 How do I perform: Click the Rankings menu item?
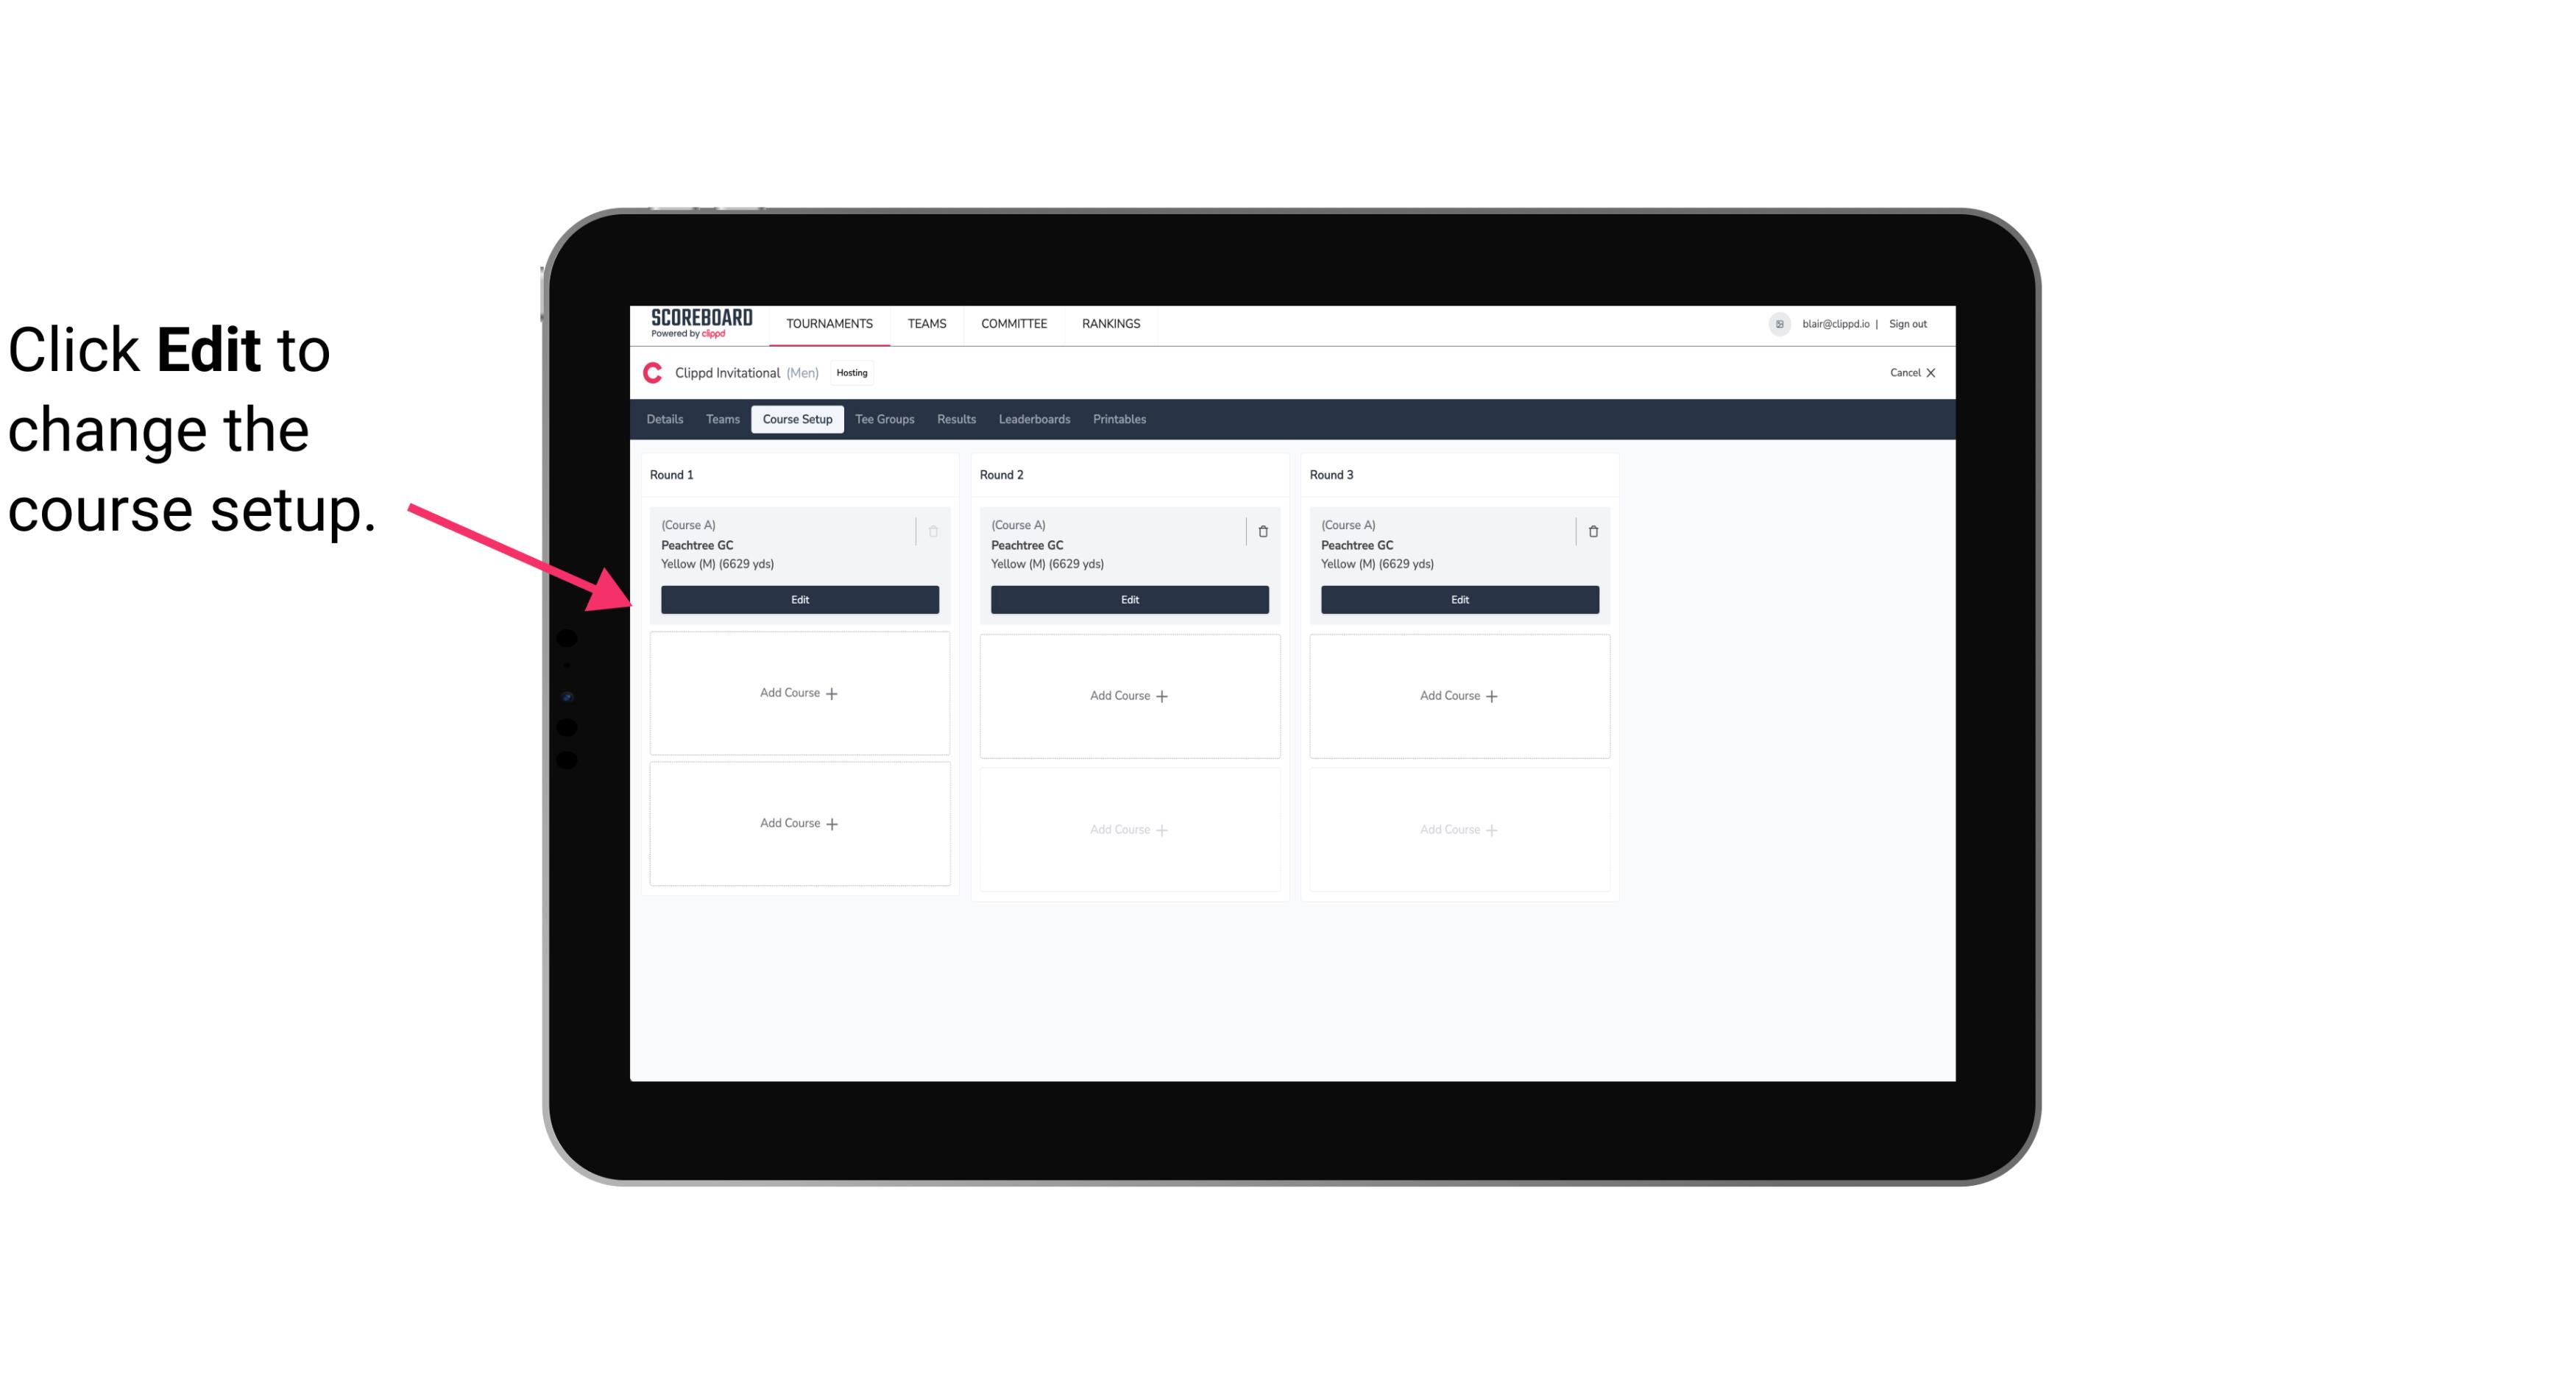pos(1109,322)
